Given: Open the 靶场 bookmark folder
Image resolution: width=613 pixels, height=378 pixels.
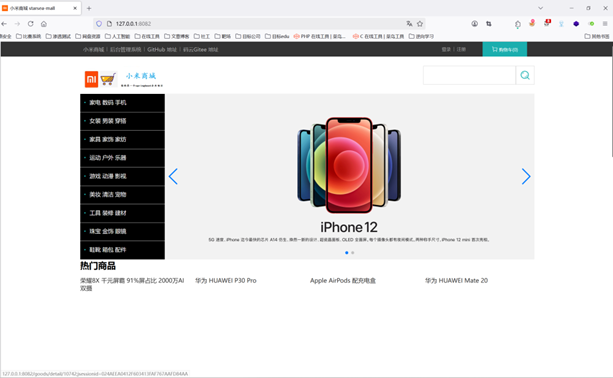Looking at the screenshot, I should [x=222, y=36].
